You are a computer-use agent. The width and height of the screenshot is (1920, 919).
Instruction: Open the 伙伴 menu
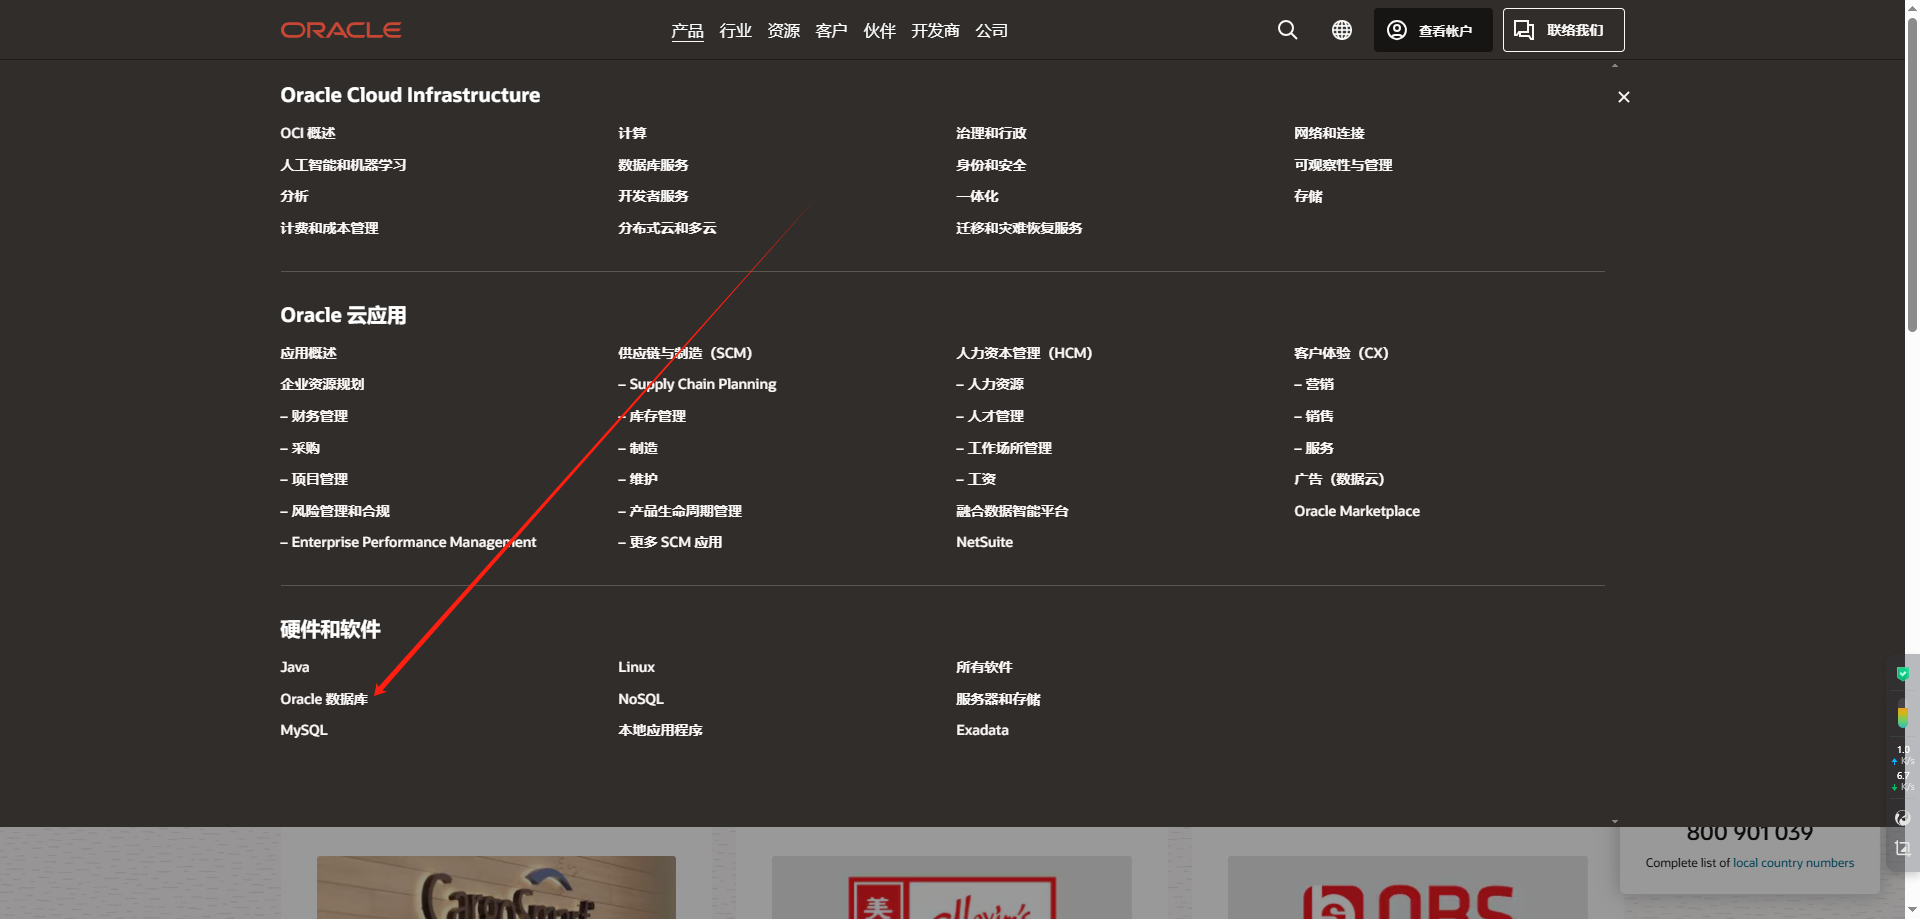[x=879, y=31]
